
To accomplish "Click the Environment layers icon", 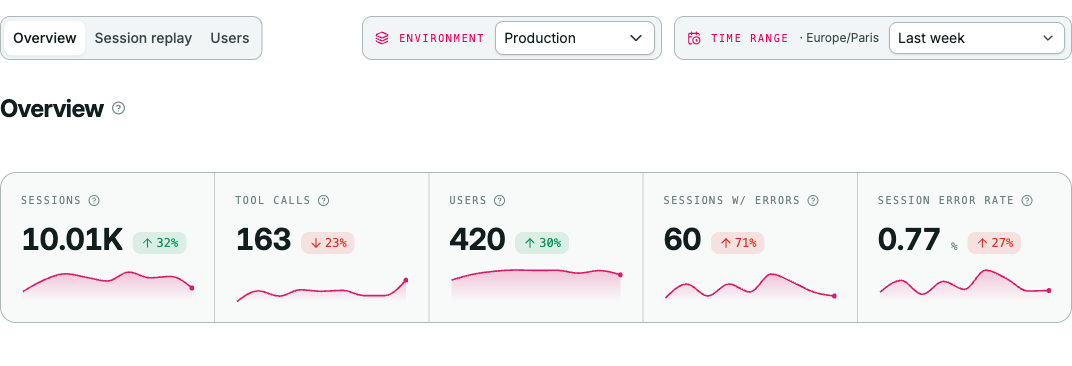I will point(382,38).
